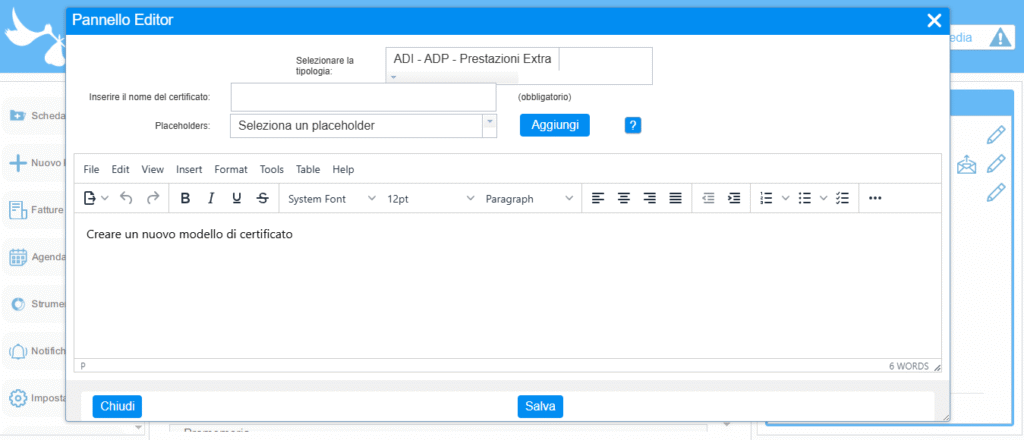The height and width of the screenshot is (440, 1024).
Task: Open the blue question mark help
Action: (632, 125)
